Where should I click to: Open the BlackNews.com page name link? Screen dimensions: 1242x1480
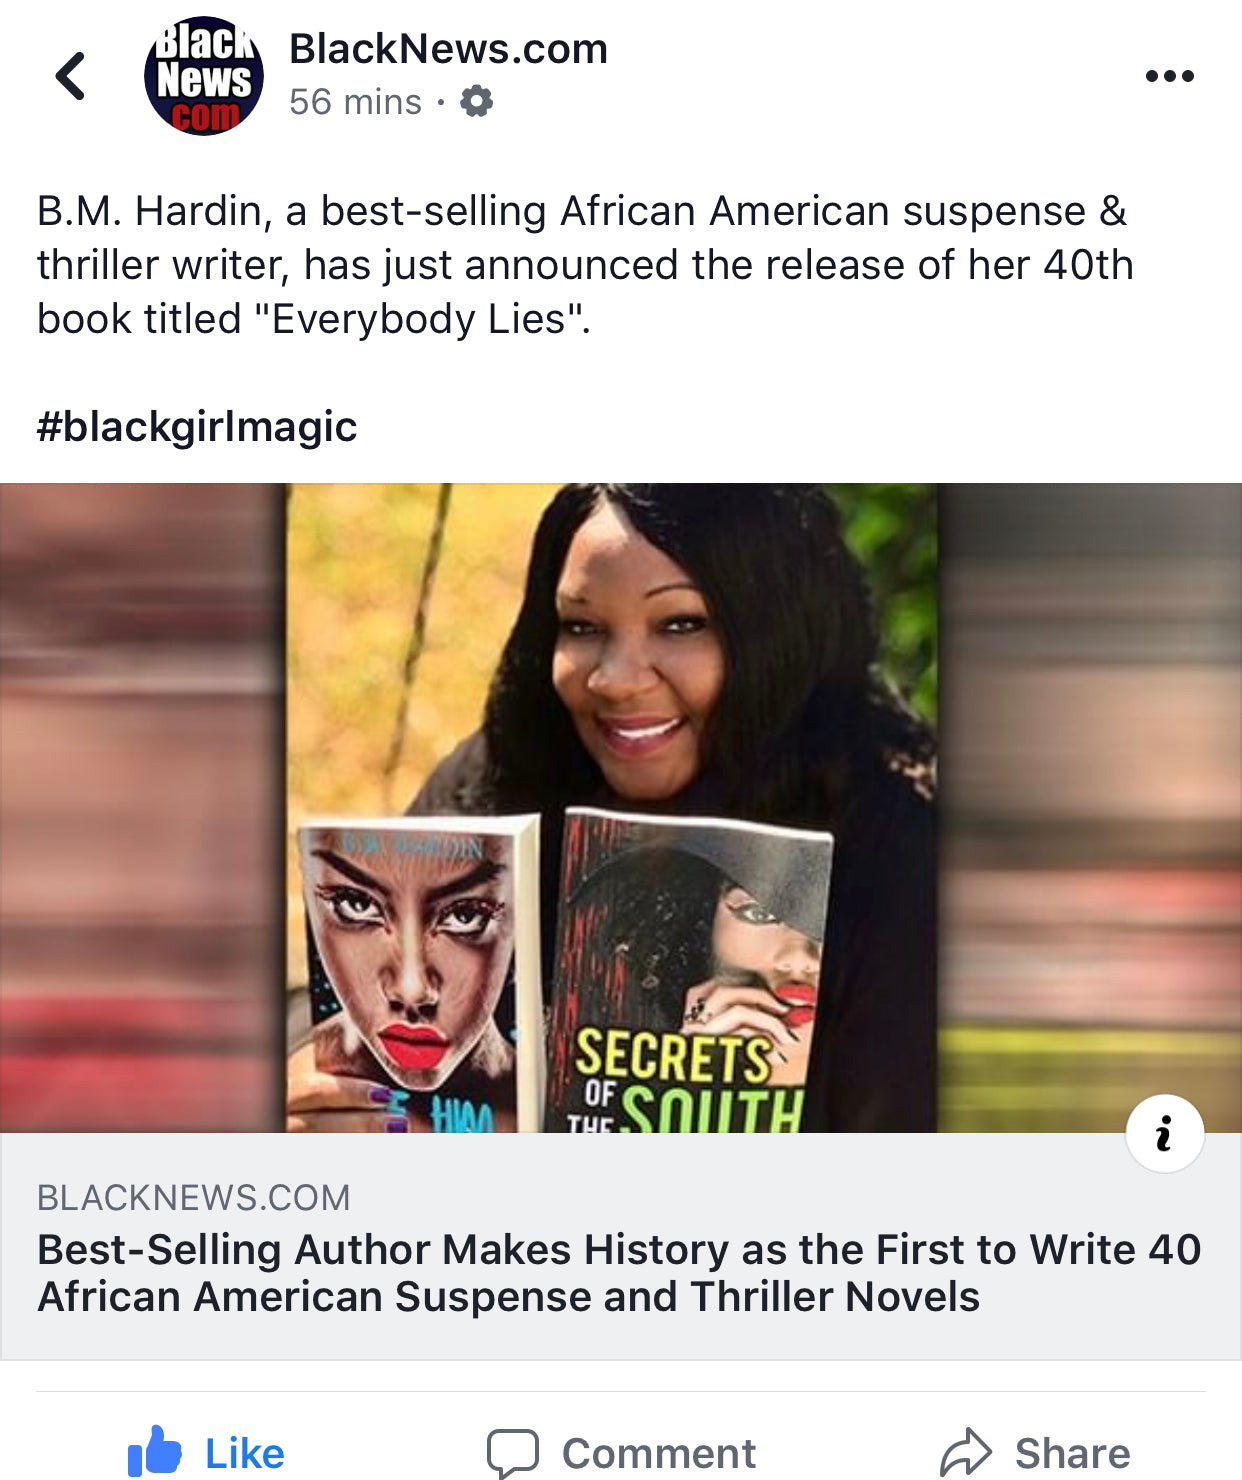pyautogui.click(x=448, y=49)
